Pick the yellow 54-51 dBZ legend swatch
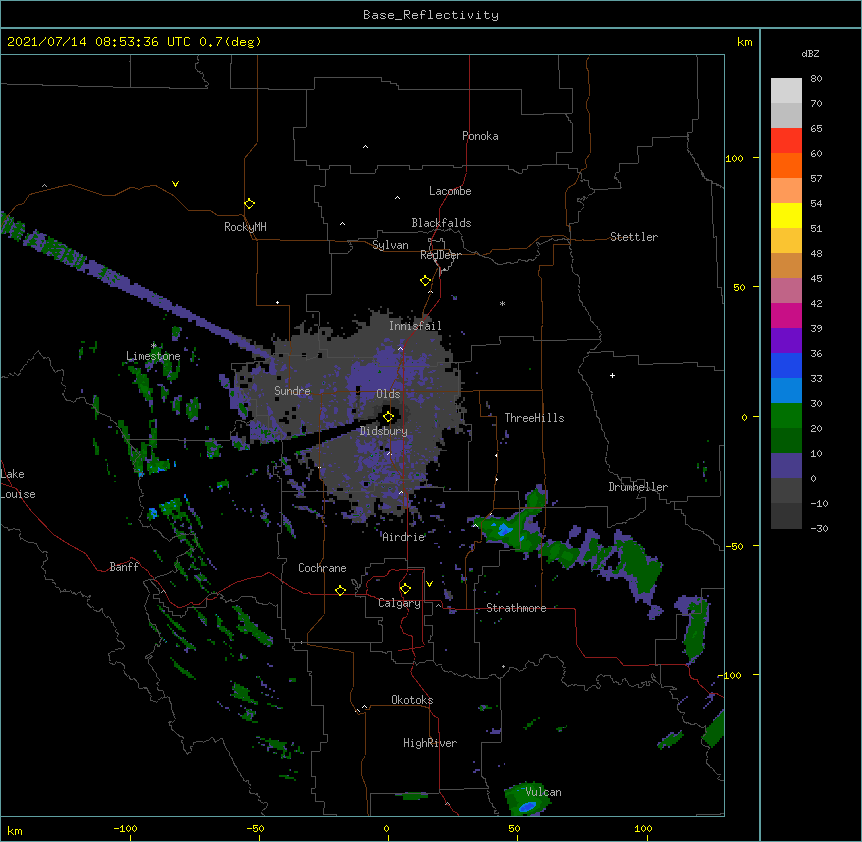The height and width of the screenshot is (842, 862). click(786, 215)
